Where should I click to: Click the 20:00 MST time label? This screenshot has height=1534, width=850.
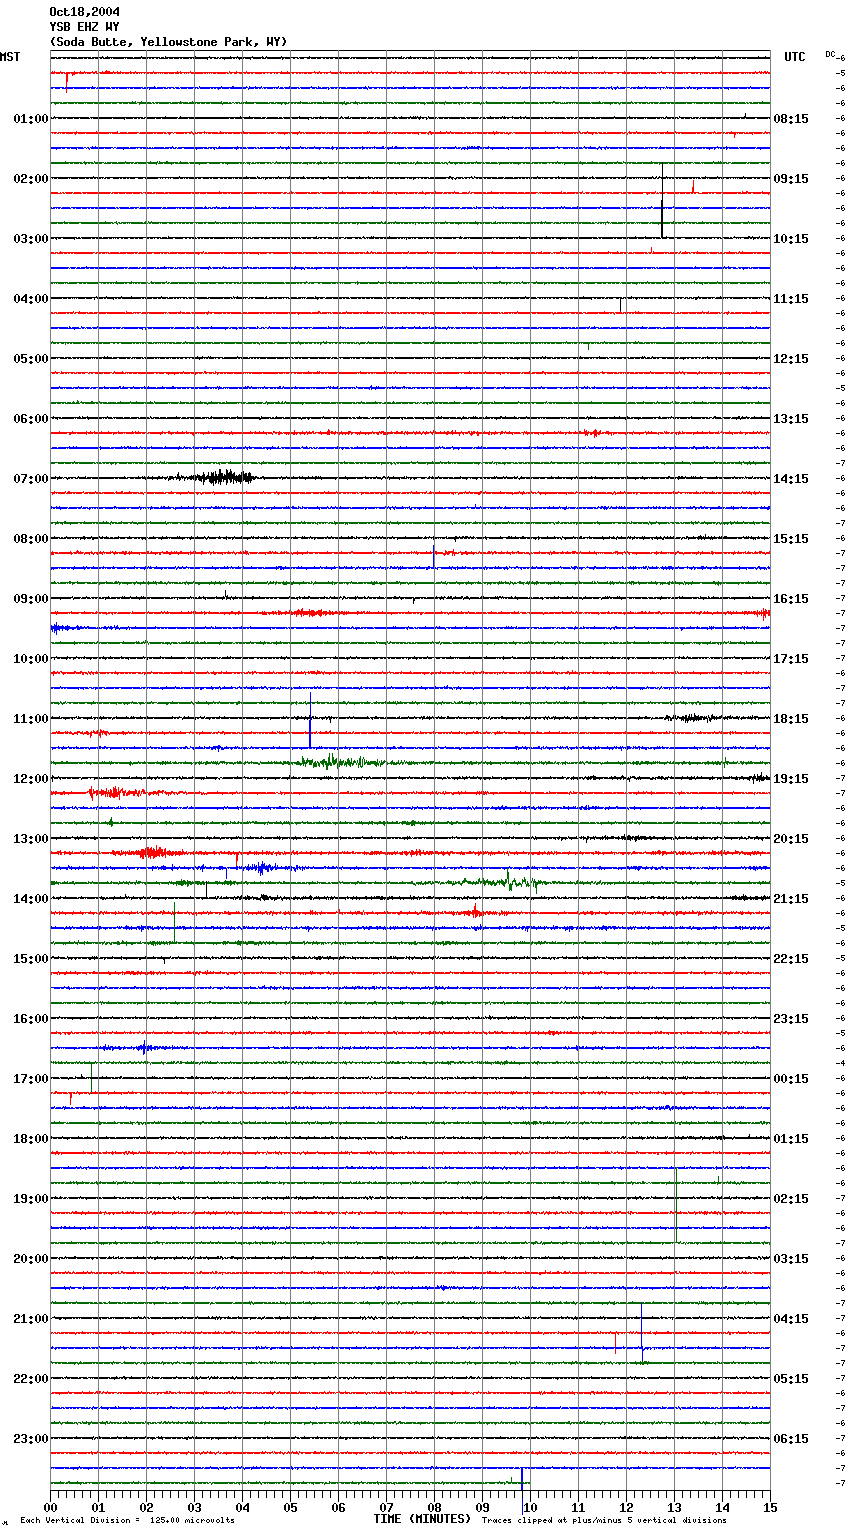tap(30, 1259)
